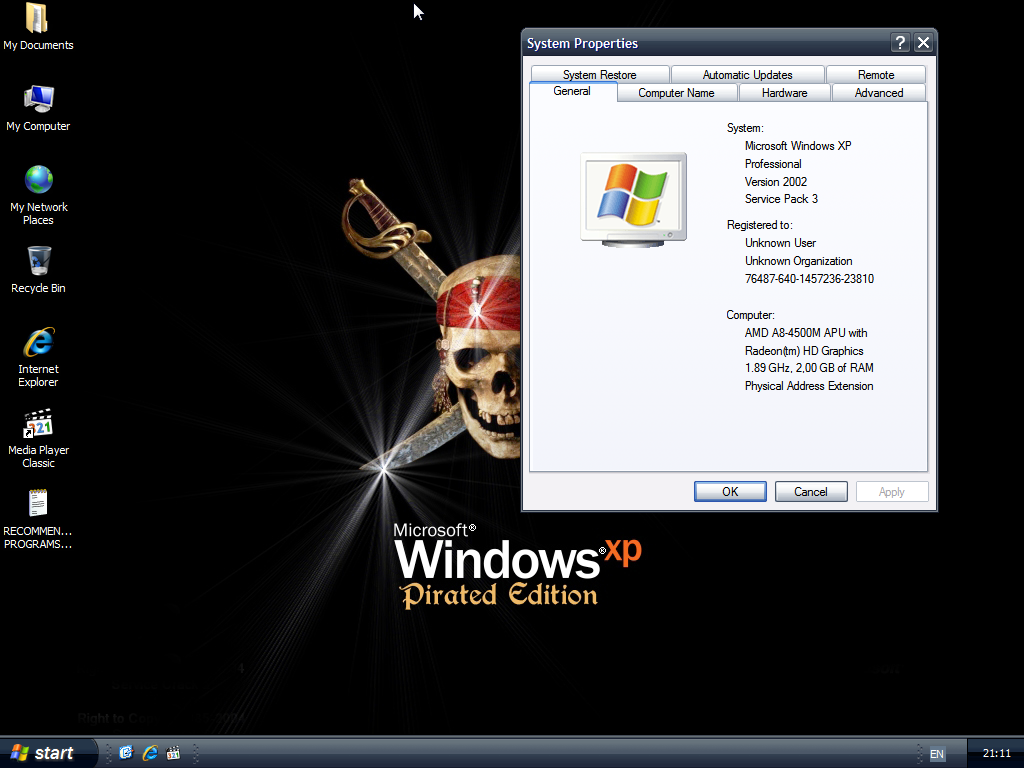This screenshot has width=1024, height=768.
Task: Click the Professional edition text
Action: 773,164
